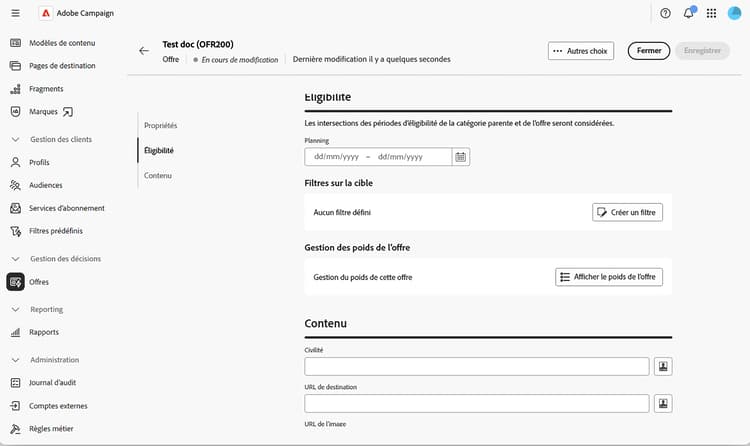
Task: Open Profils in the sidebar
Action: pos(39,162)
